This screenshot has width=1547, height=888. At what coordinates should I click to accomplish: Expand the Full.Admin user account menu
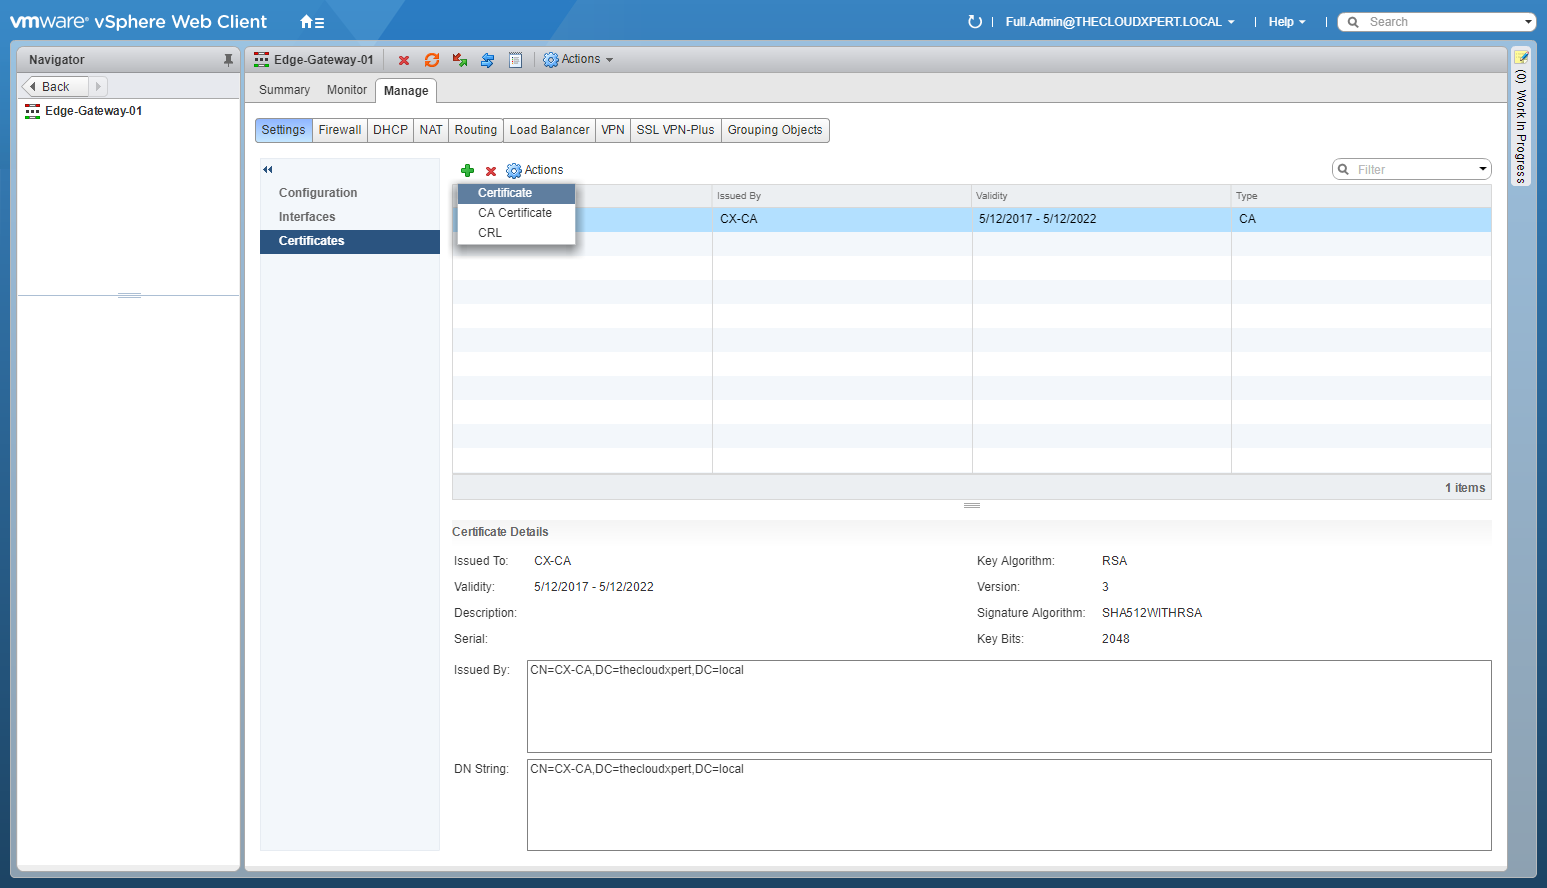(x=1119, y=22)
